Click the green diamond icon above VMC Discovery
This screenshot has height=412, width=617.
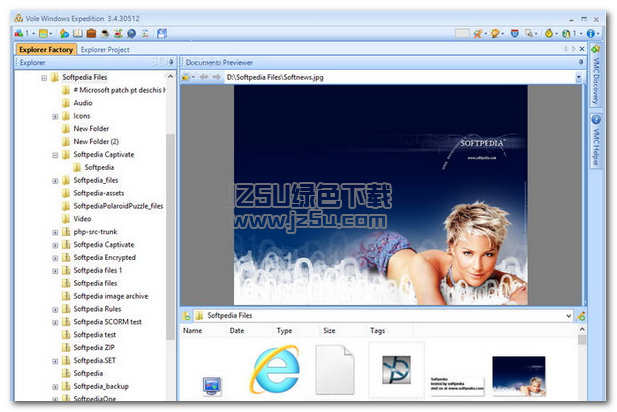596,49
